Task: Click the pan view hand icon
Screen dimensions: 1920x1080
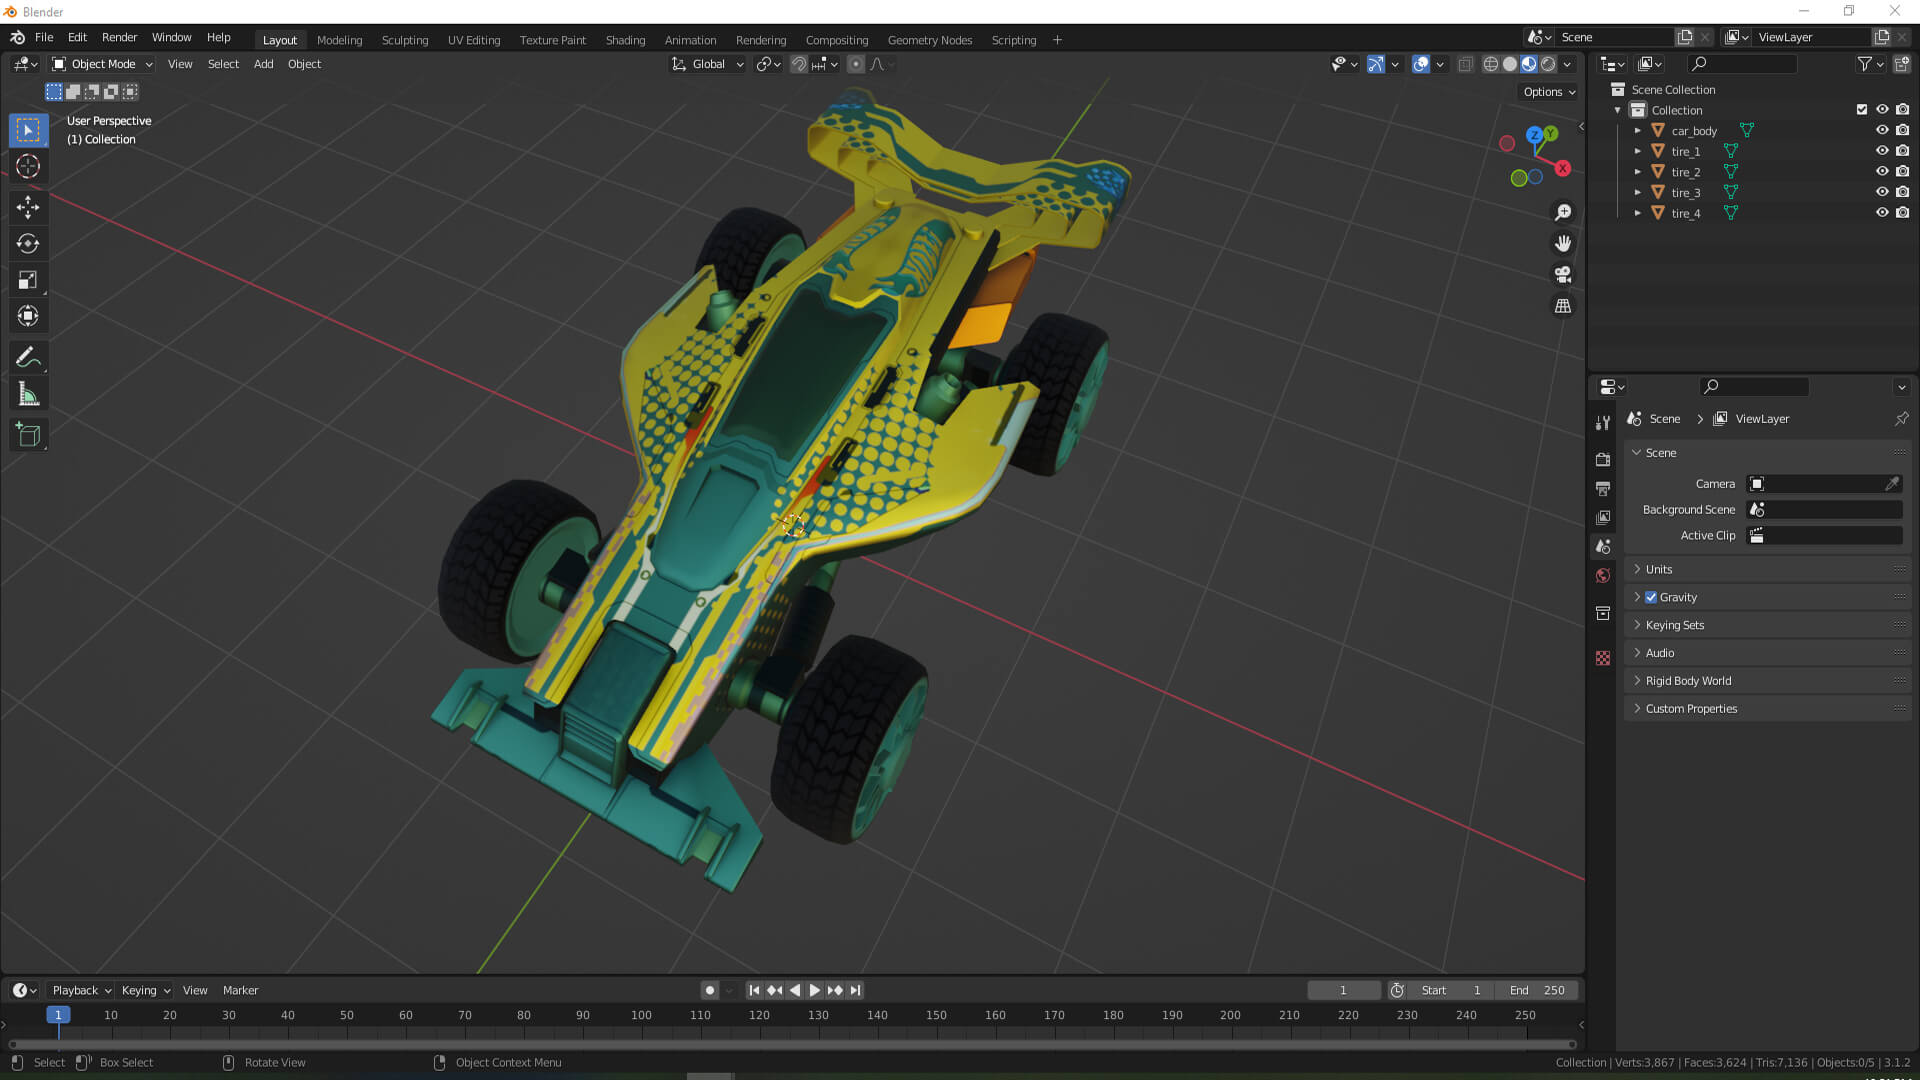Action: click(x=1563, y=243)
